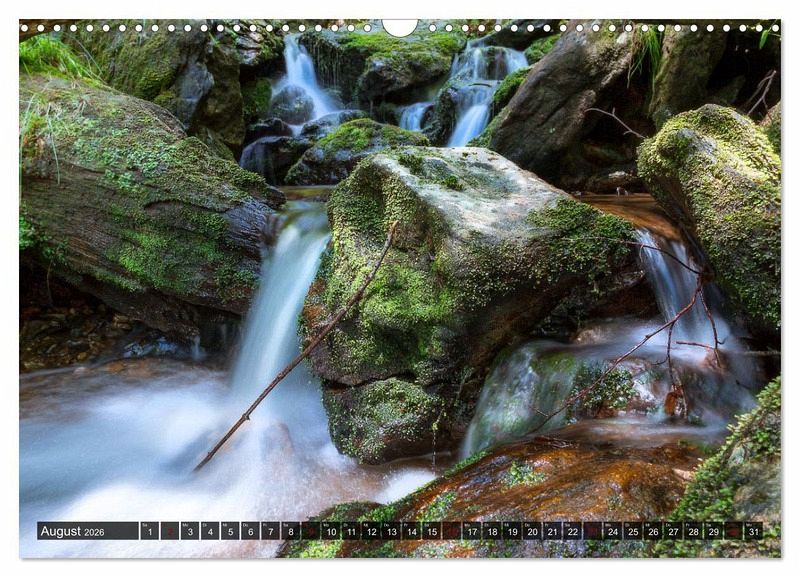
Task: Pick day 7 in the calendar strip
Action: (270, 531)
